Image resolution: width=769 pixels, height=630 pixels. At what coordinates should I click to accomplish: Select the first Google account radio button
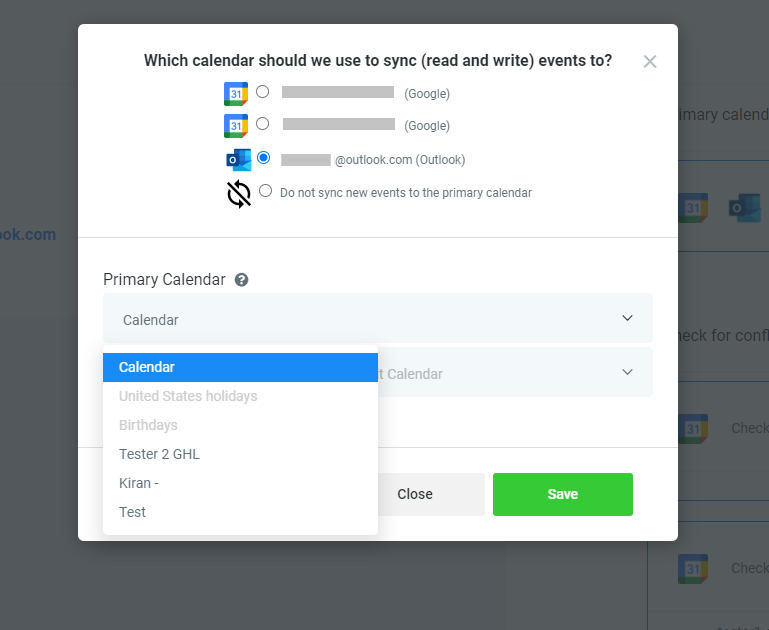point(262,92)
